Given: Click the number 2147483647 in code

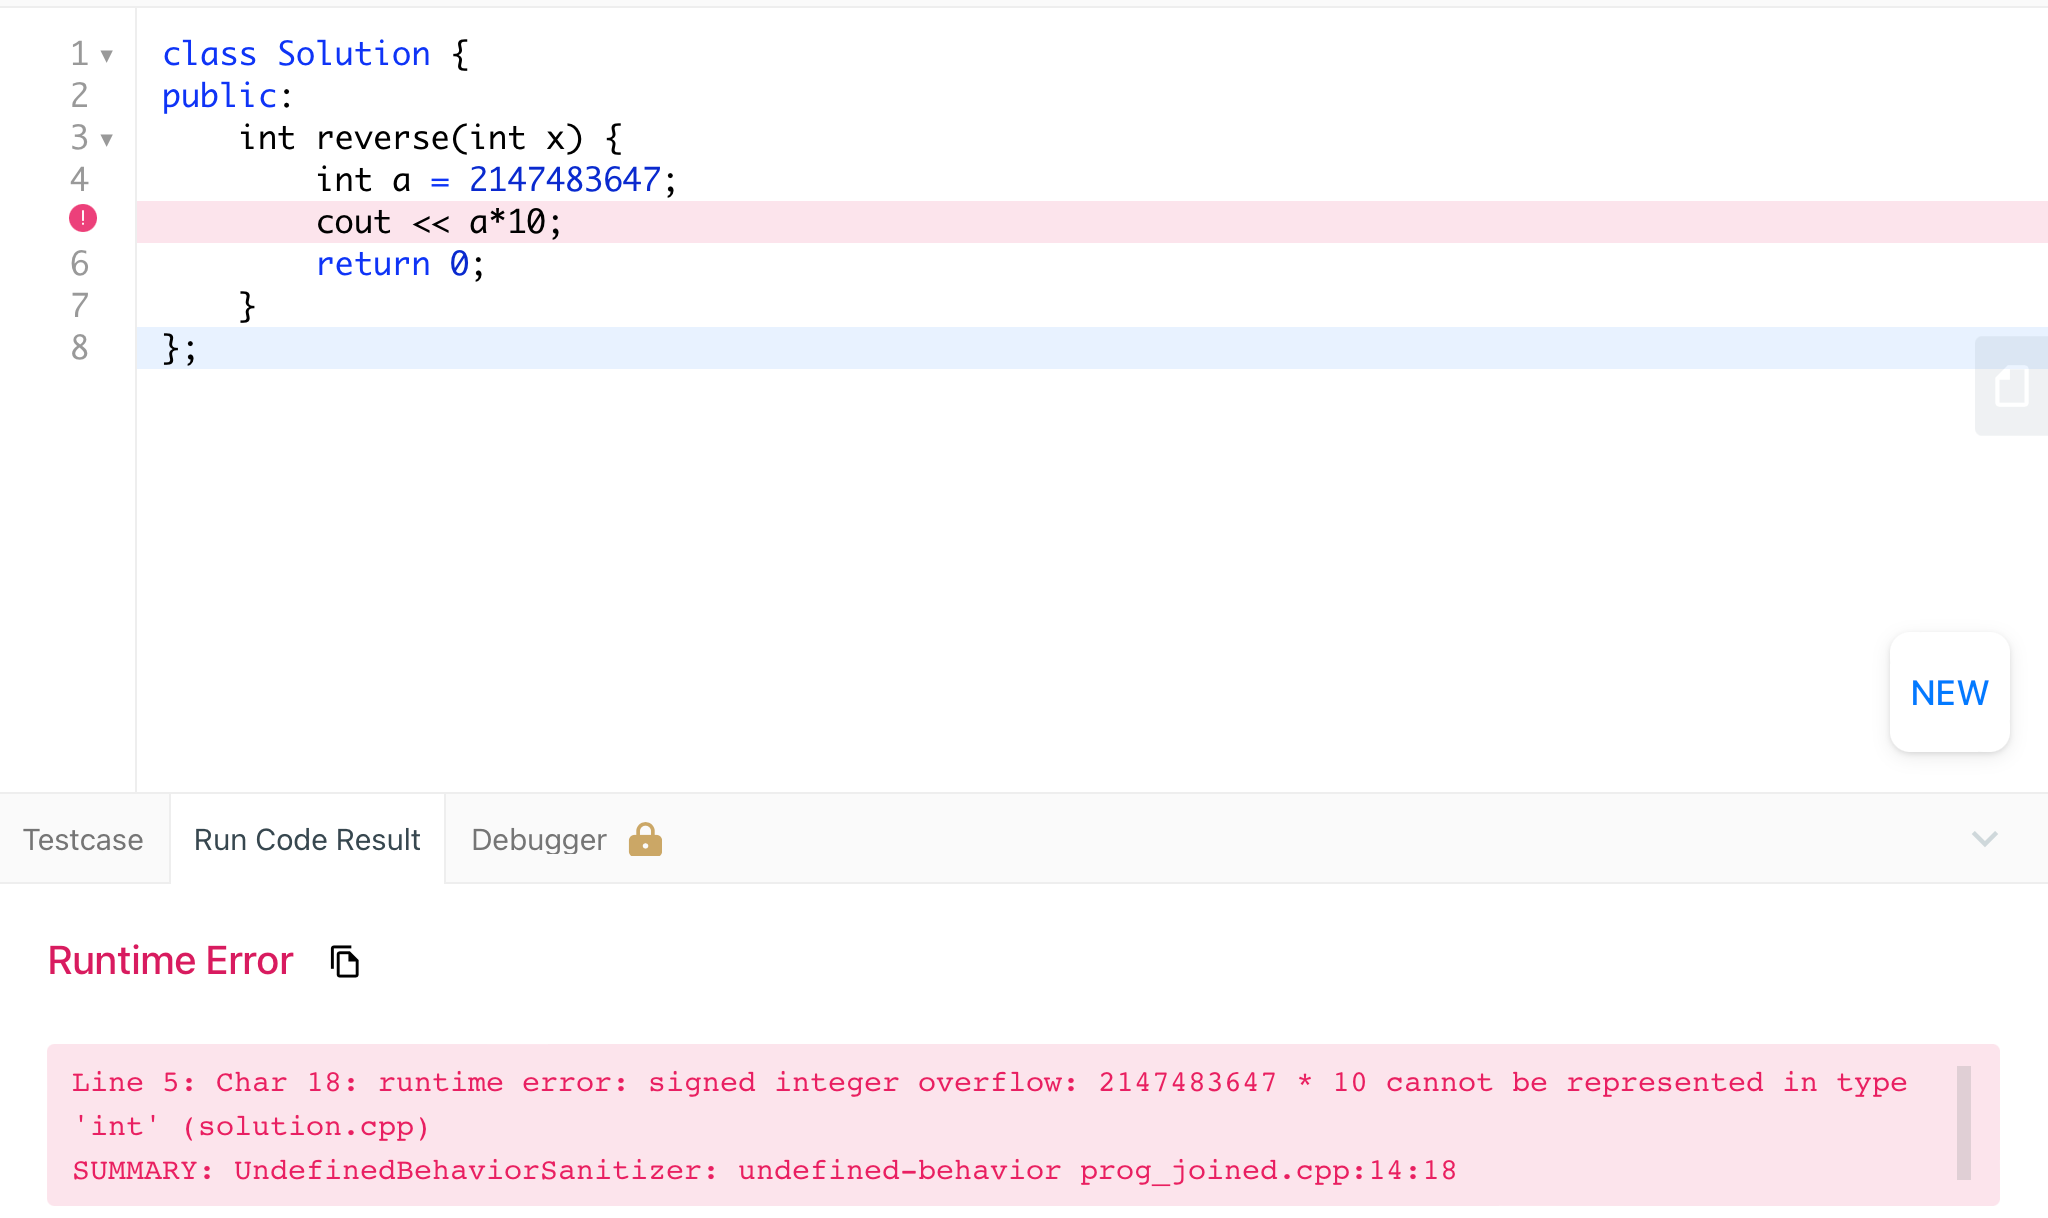Looking at the screenshot, I should [564, 180].
